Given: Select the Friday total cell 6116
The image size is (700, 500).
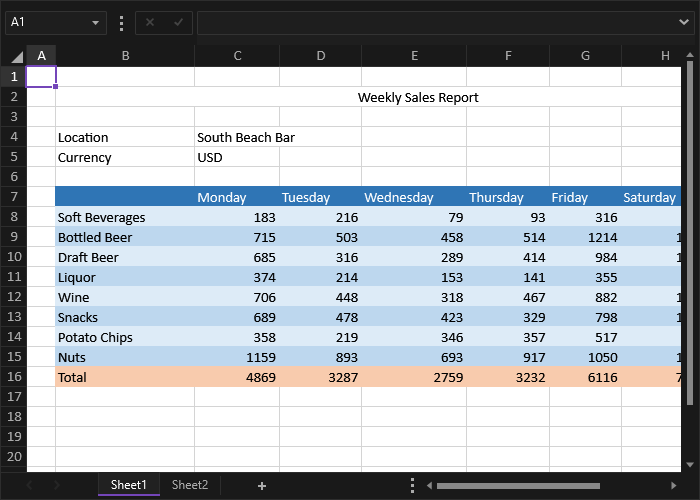Looking at the screenshot, I should pos(585,377).
